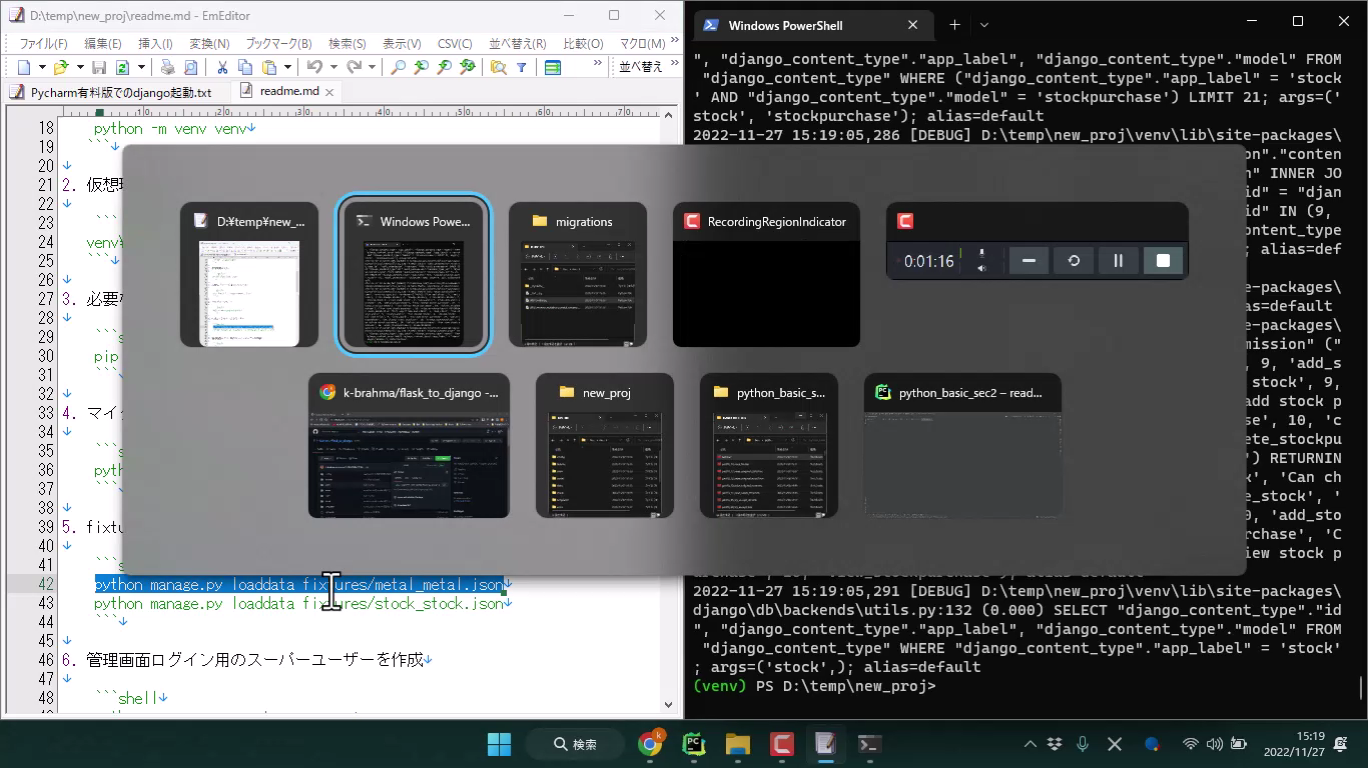
Task: Open PyCharm from the taskbar
Action: (693, 744)
